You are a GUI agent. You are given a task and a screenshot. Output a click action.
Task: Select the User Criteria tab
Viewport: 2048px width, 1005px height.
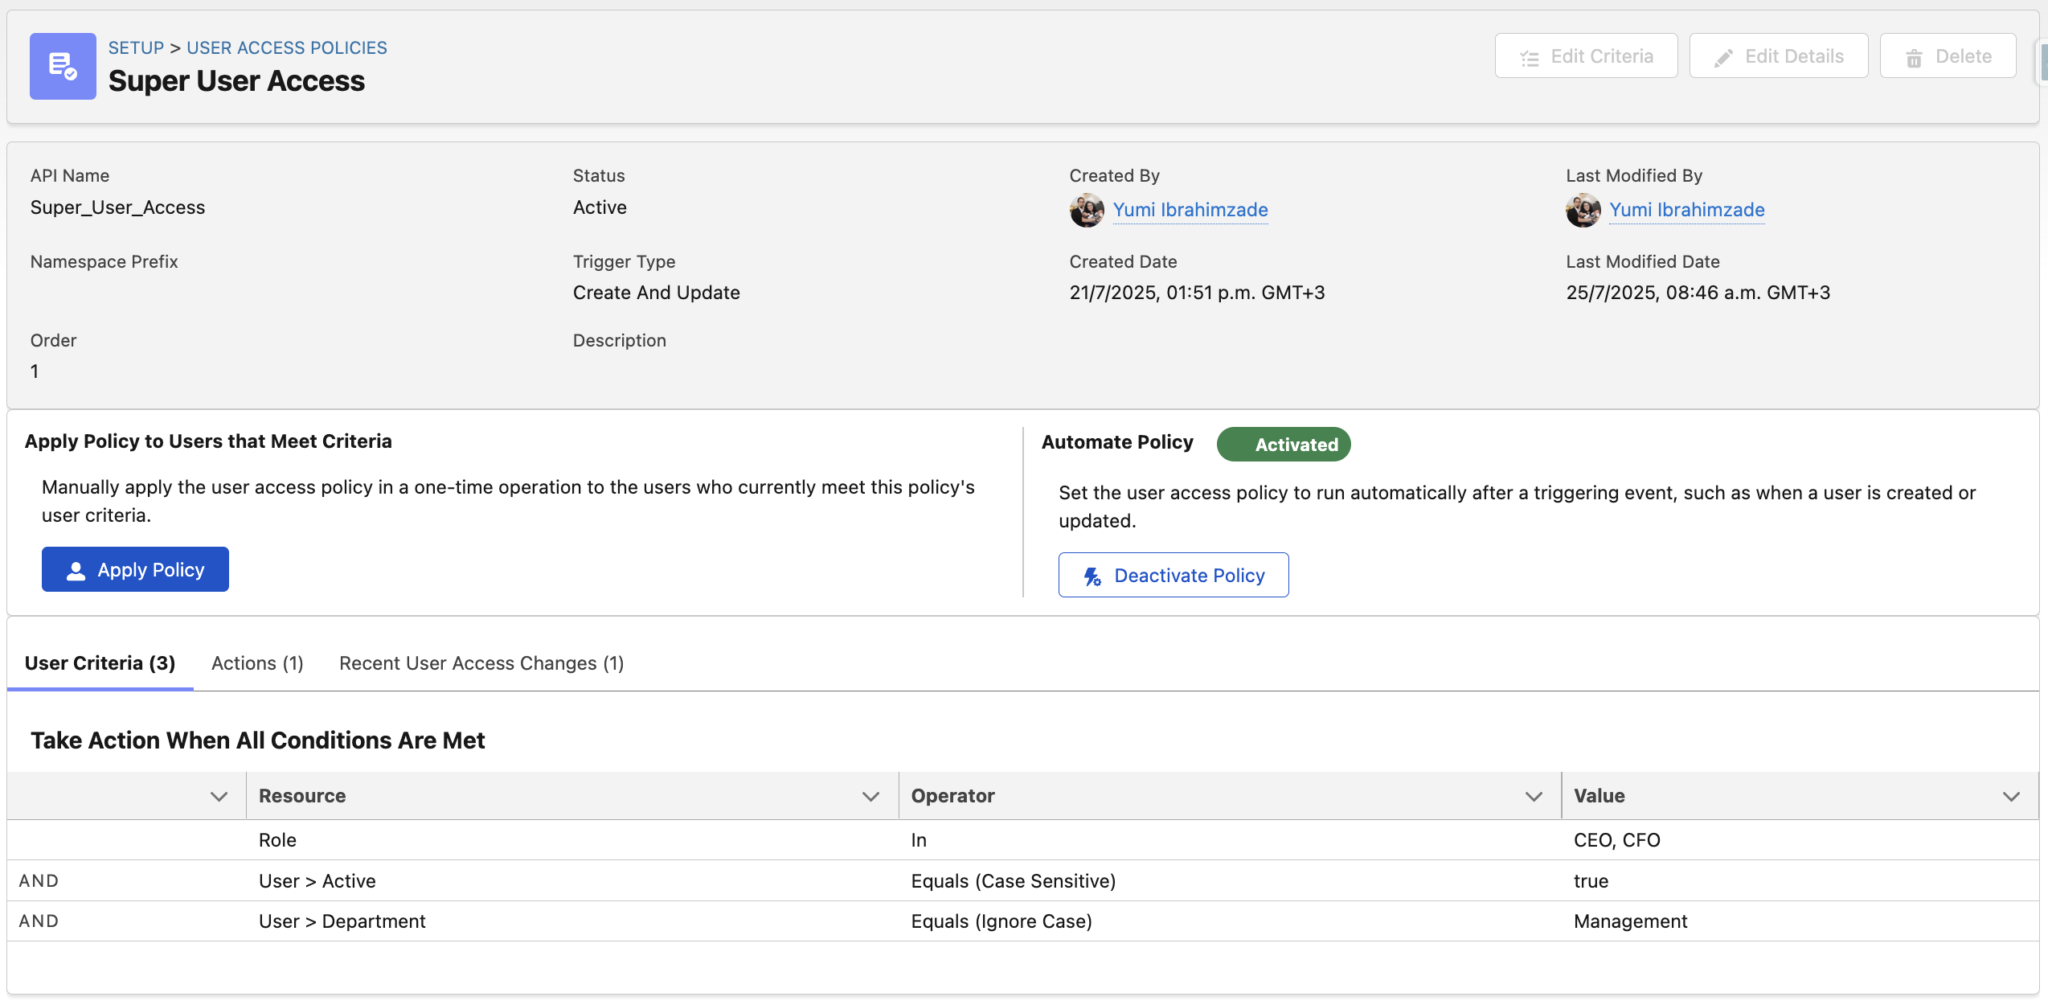[100, 663]
